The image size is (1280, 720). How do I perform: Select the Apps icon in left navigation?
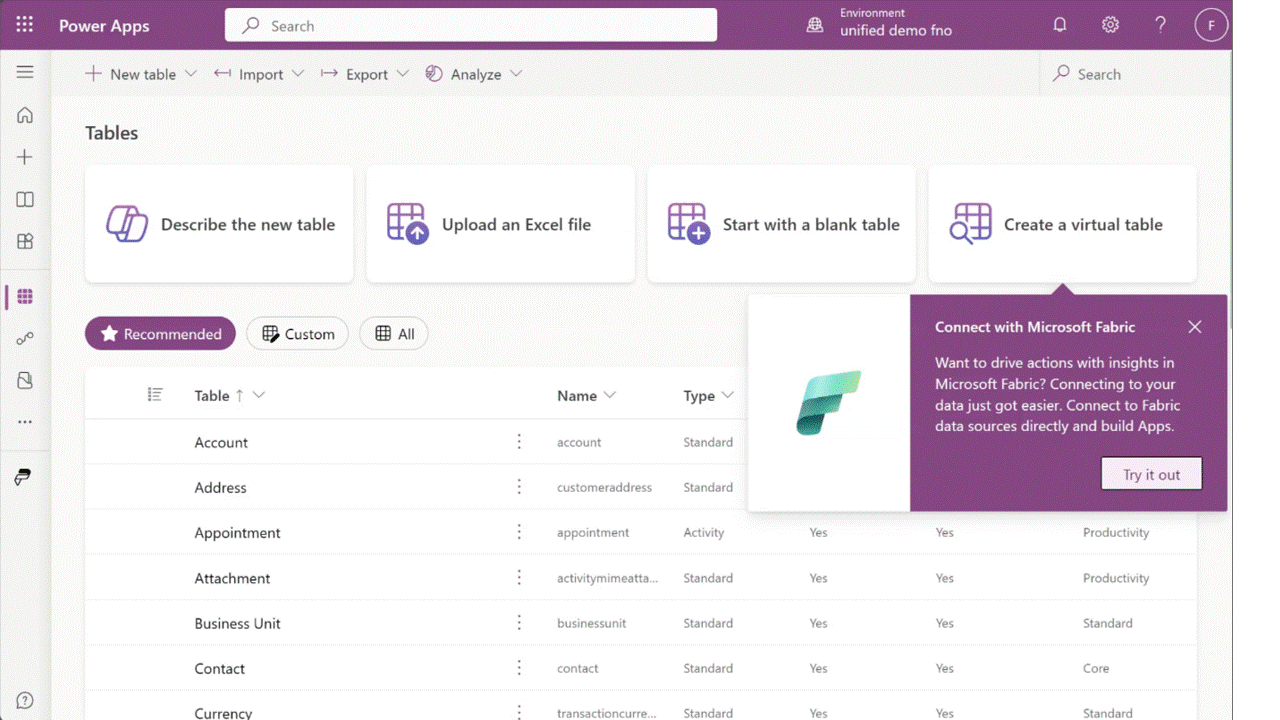pyautogui.click(x=24, y=241)
